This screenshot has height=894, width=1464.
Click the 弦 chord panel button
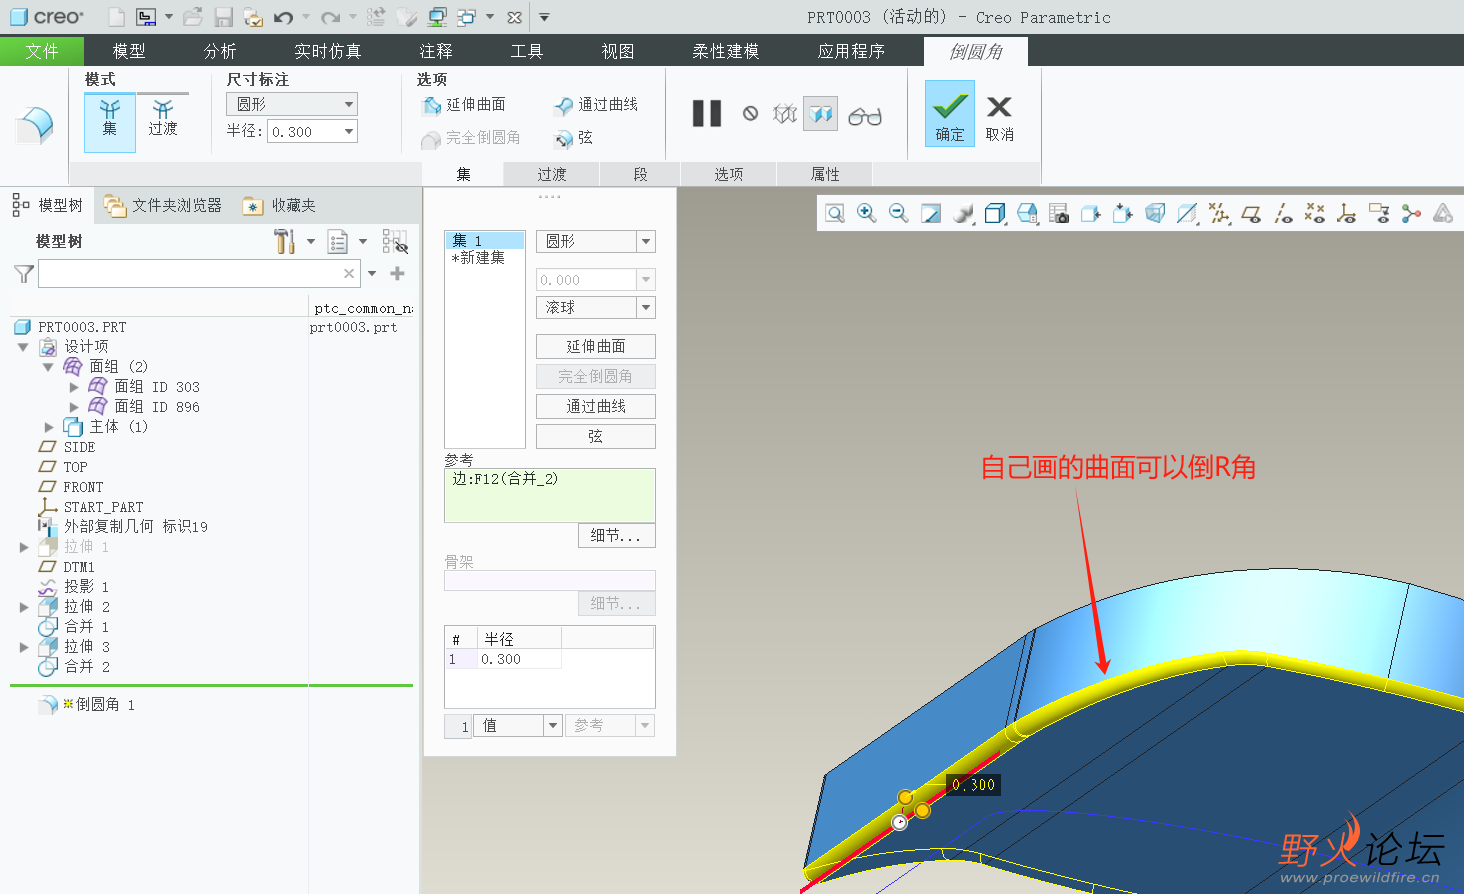click(596, 436)
